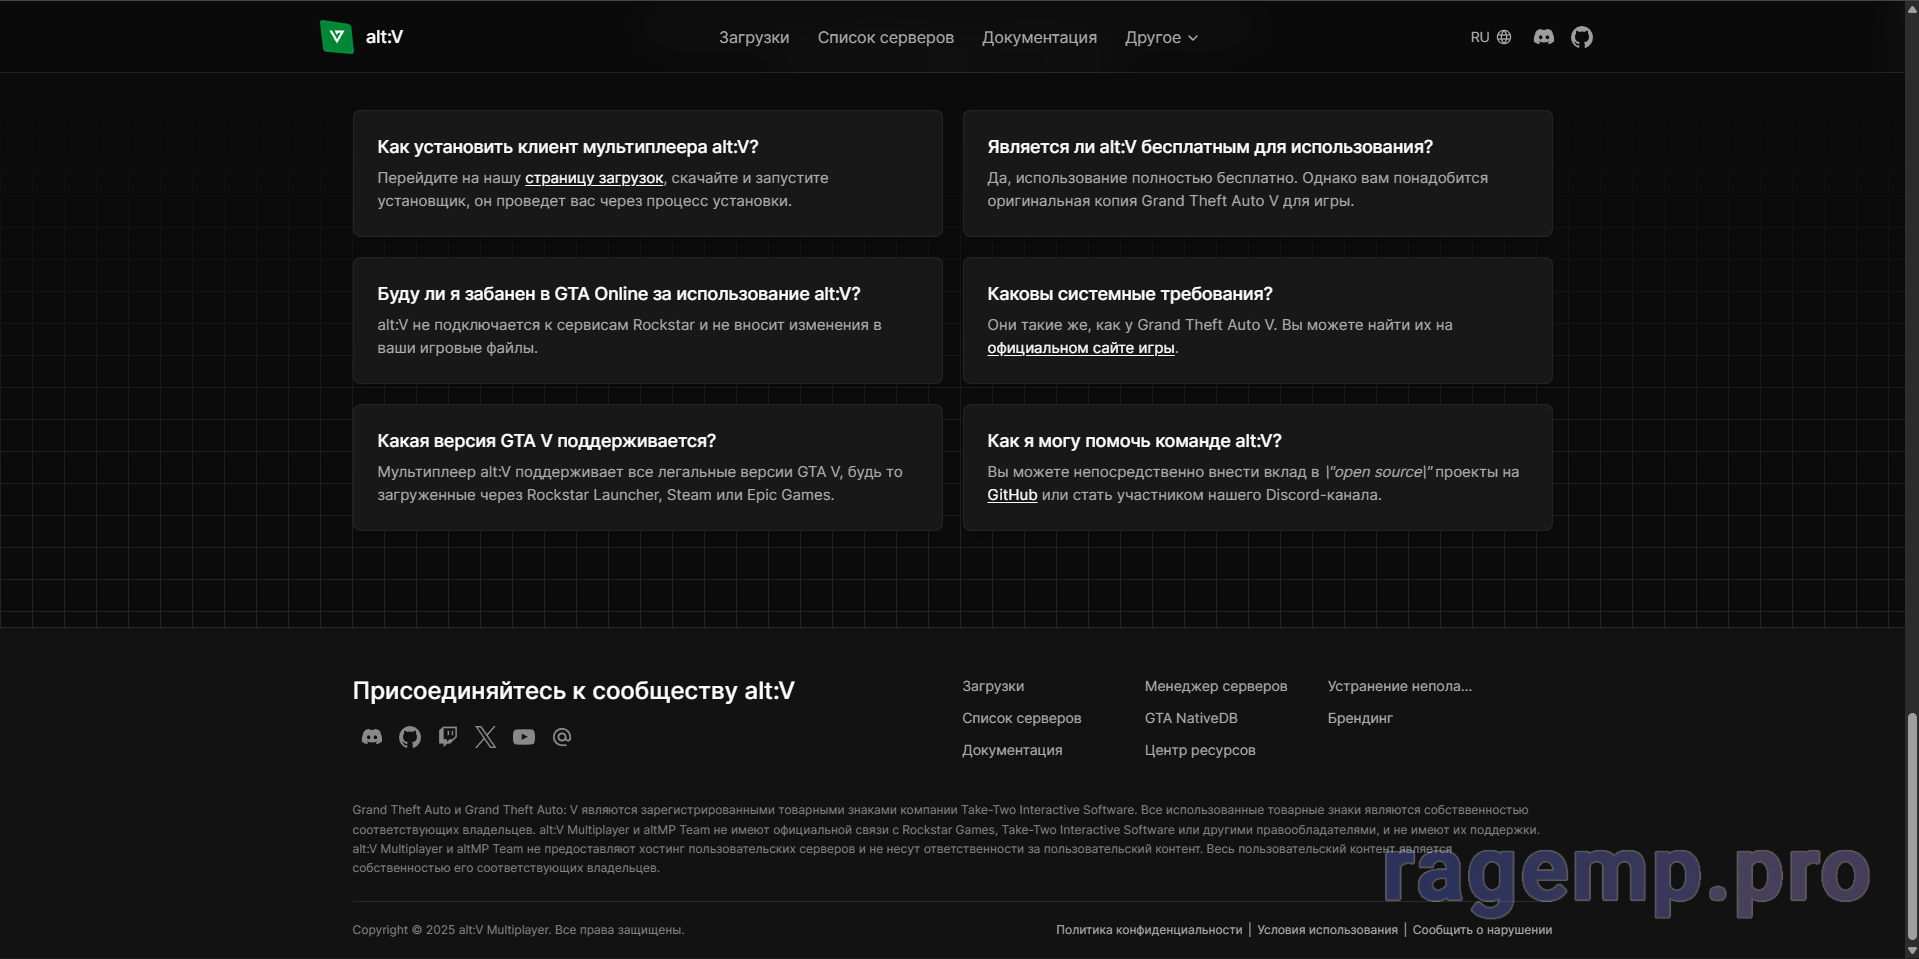Click the email @ icon in footer

click(x=562, y=737)
